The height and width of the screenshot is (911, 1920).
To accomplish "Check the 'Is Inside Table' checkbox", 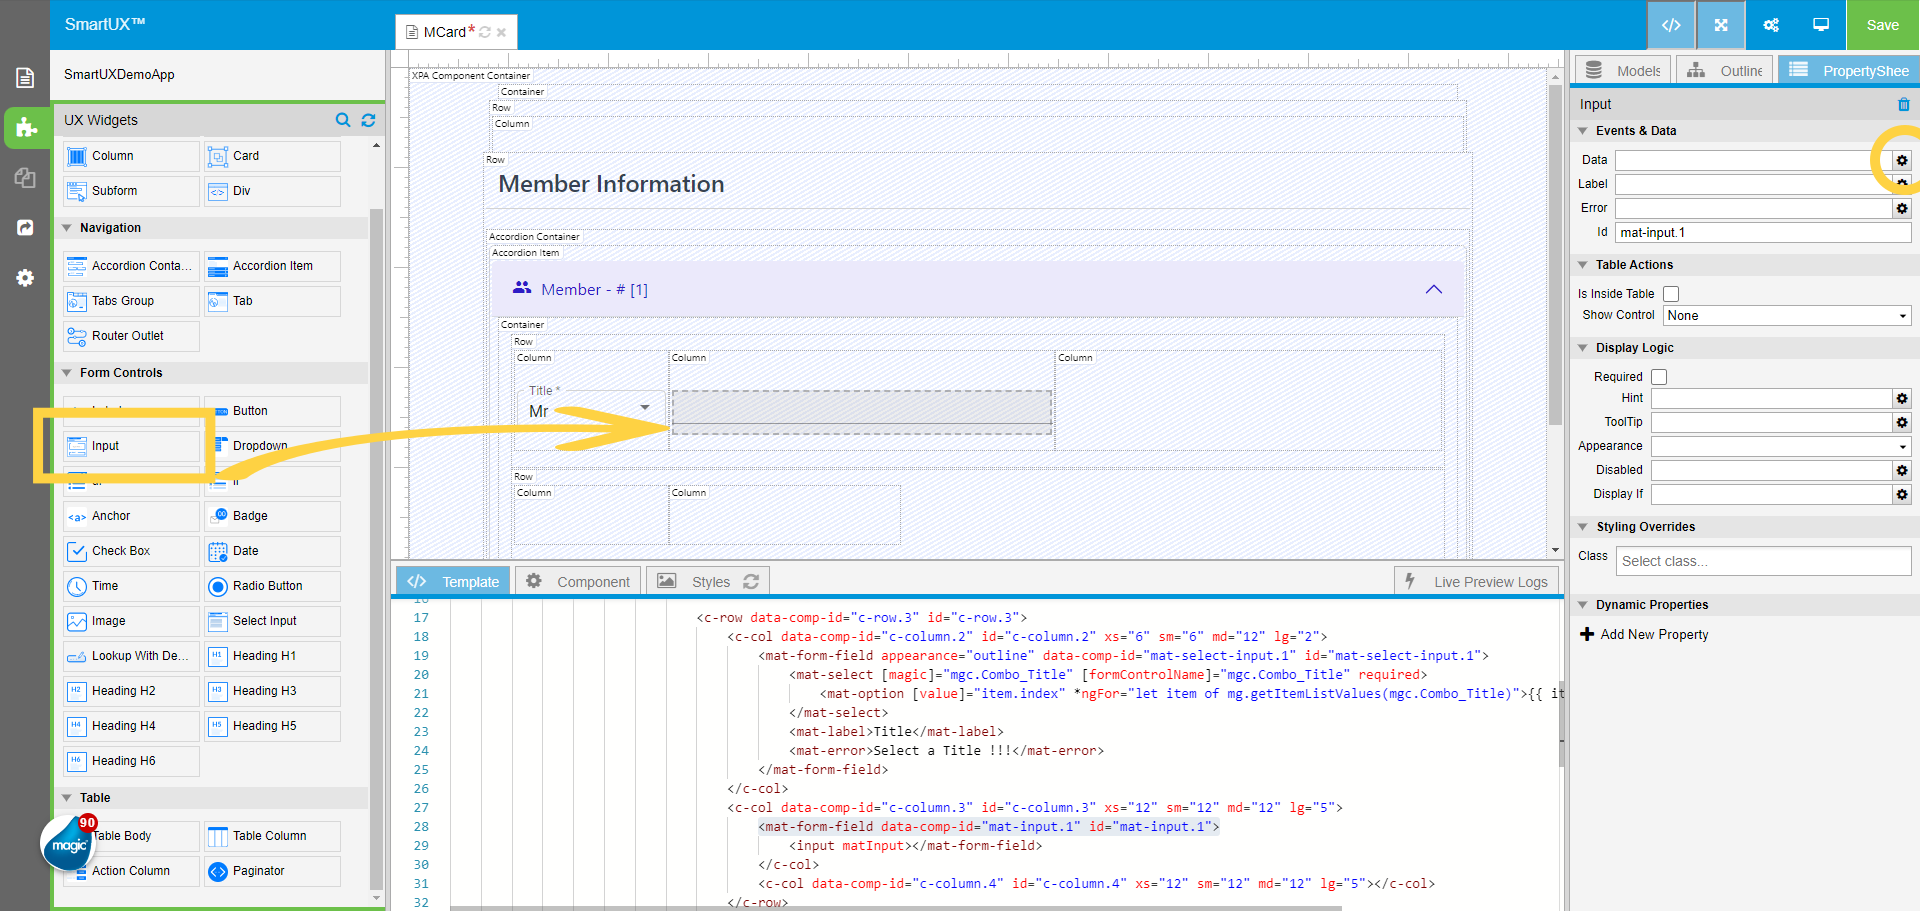I will pyautogui.click(x=1671, y=293).
